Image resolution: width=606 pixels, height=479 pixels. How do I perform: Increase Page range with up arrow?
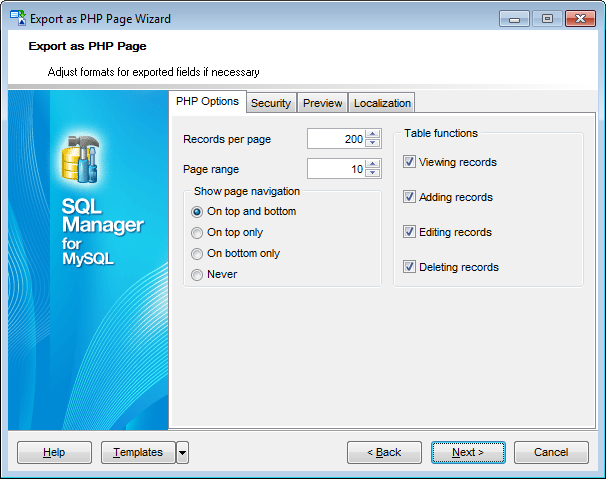(373, 164)
